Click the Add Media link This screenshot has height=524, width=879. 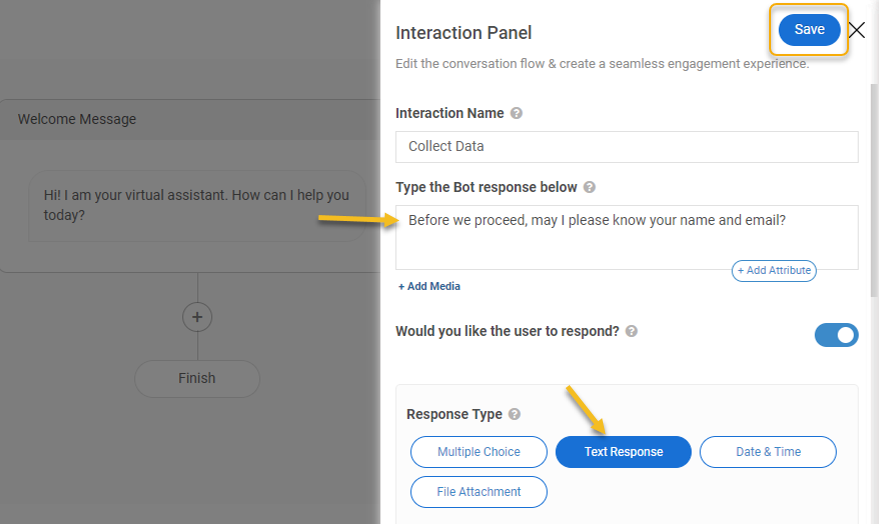(x=429, y=286)
